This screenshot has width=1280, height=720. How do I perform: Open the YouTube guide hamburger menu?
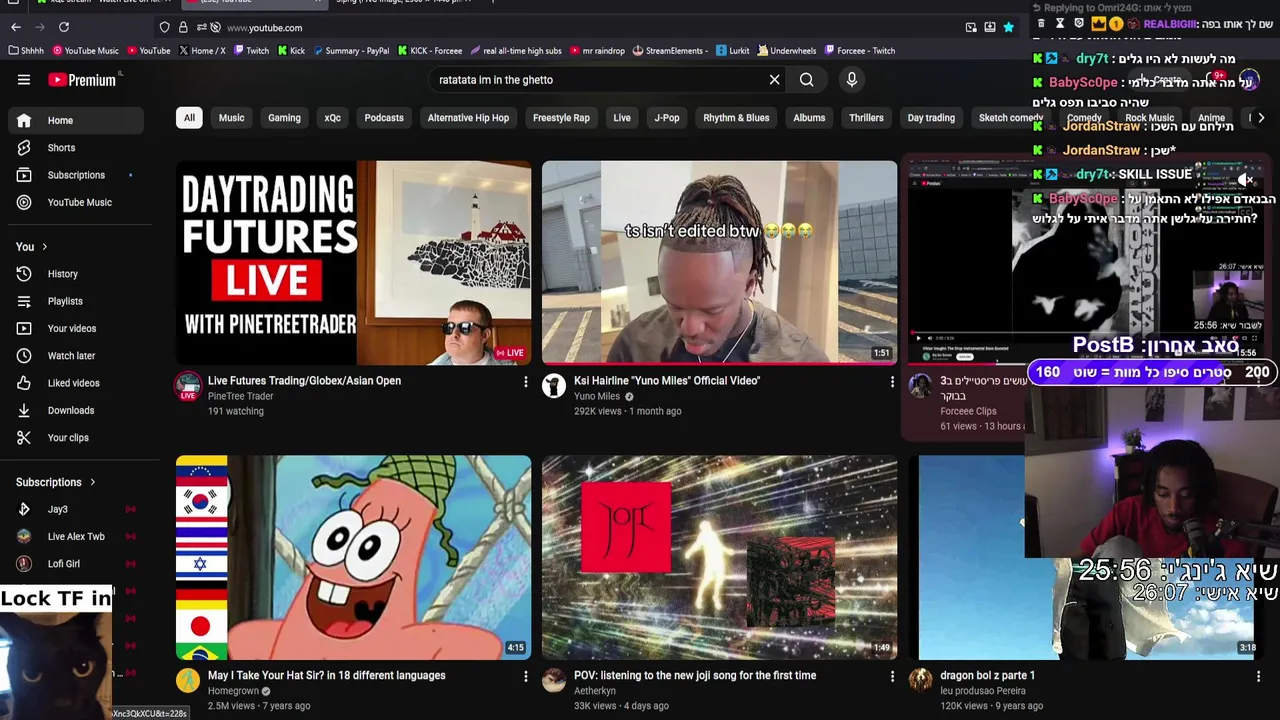(x=24, y=80)
